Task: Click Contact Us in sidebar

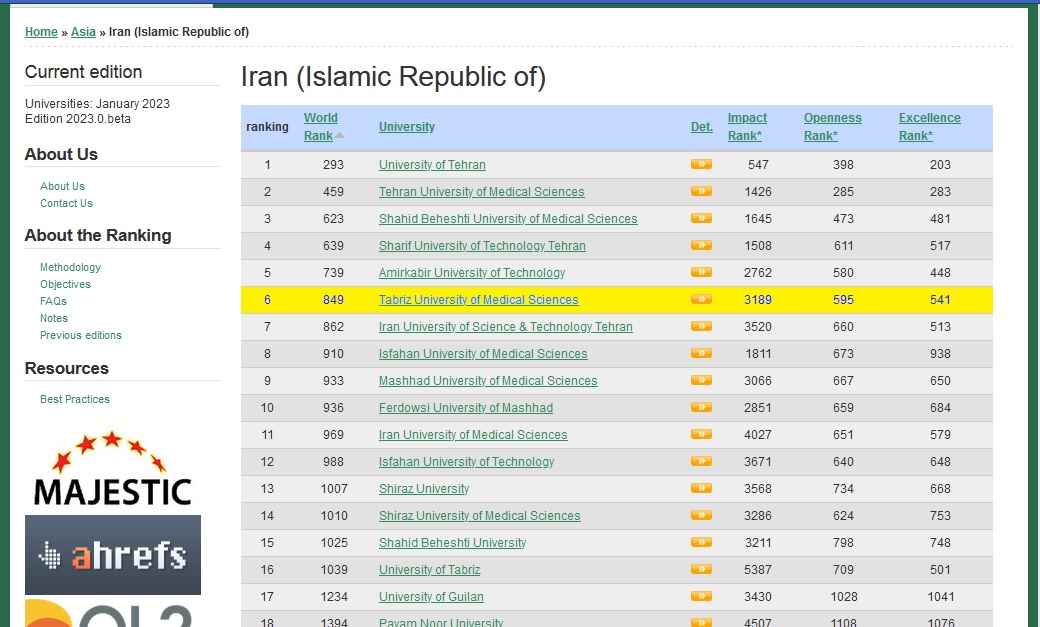Action: [x=66, y=203]
